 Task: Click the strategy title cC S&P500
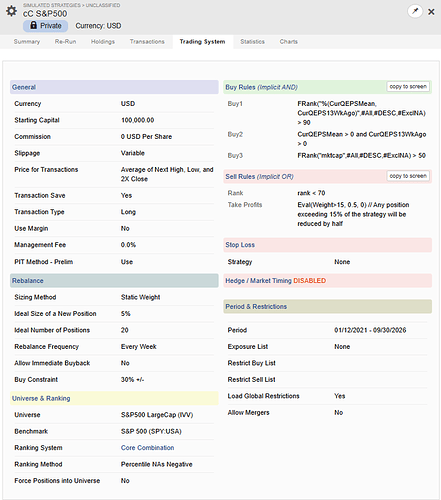click(x=45, y=14)
